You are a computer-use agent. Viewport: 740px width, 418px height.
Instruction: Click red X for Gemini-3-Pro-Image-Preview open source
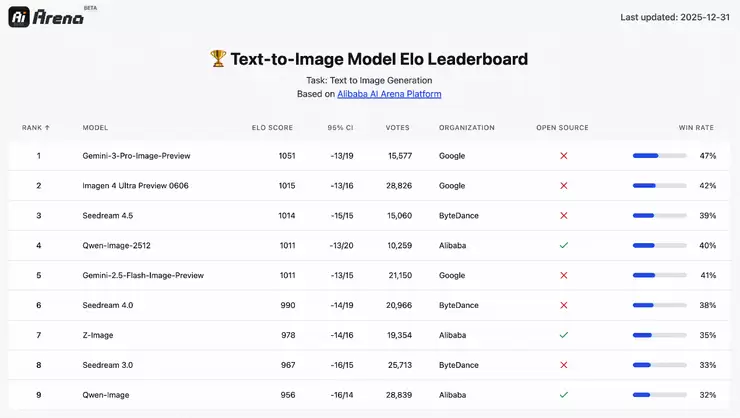564,156
